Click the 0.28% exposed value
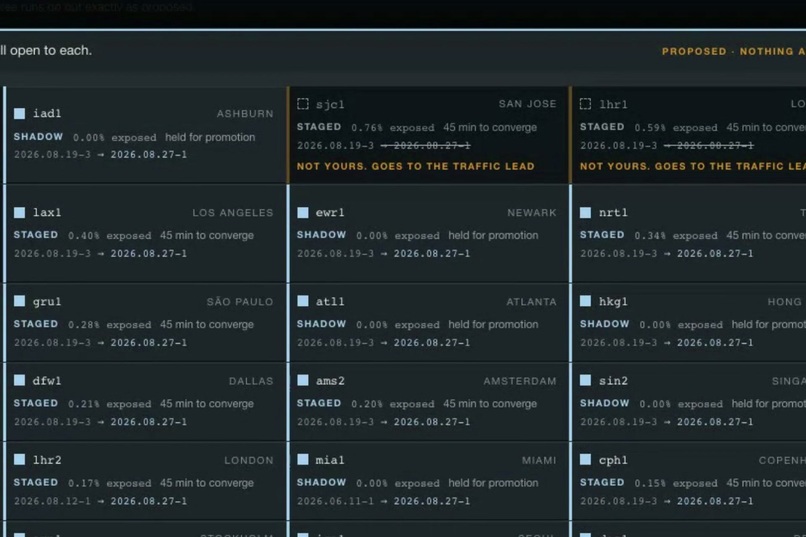 pos(109,325)
